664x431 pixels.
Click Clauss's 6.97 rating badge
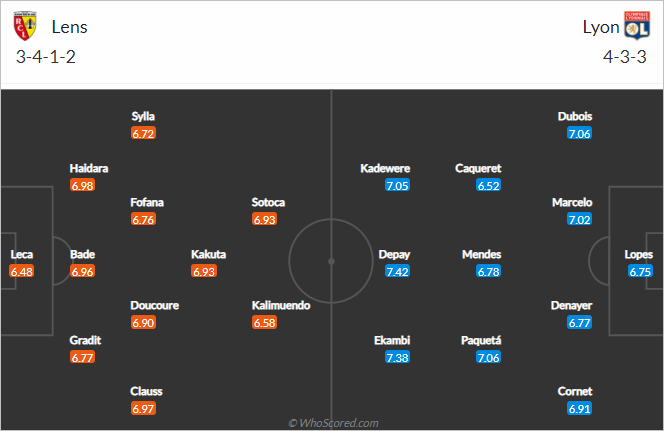(143, 408)
